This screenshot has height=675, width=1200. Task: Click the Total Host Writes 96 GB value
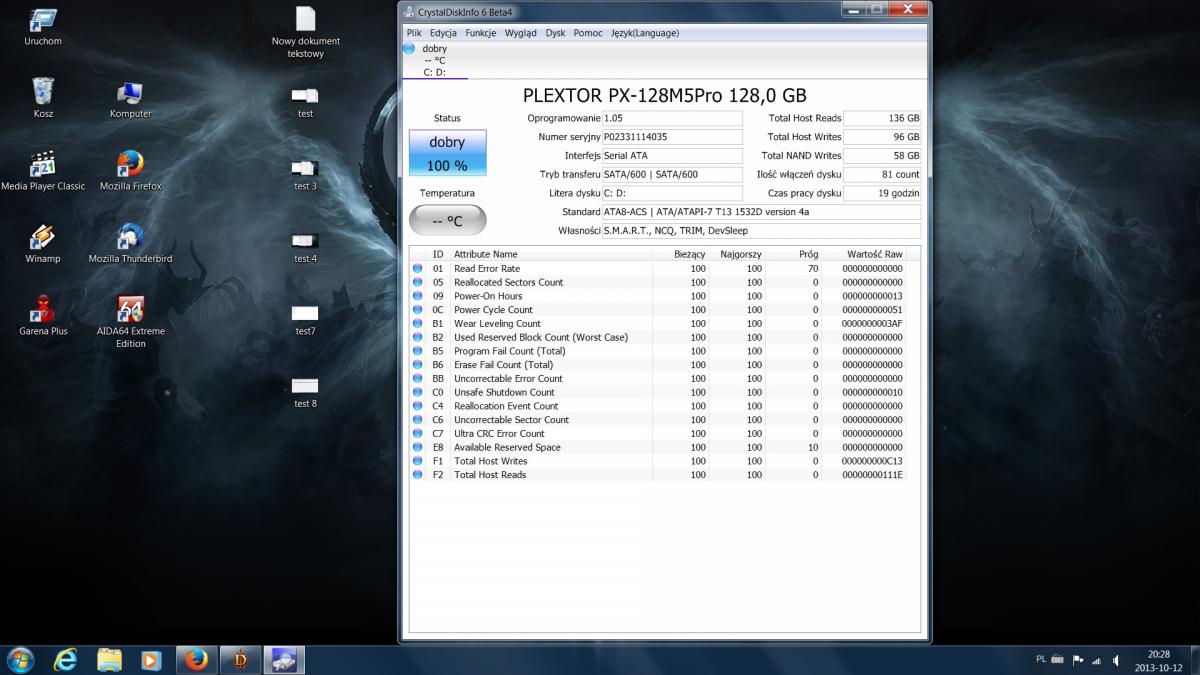pyautogui.click(x=882, y=137)
